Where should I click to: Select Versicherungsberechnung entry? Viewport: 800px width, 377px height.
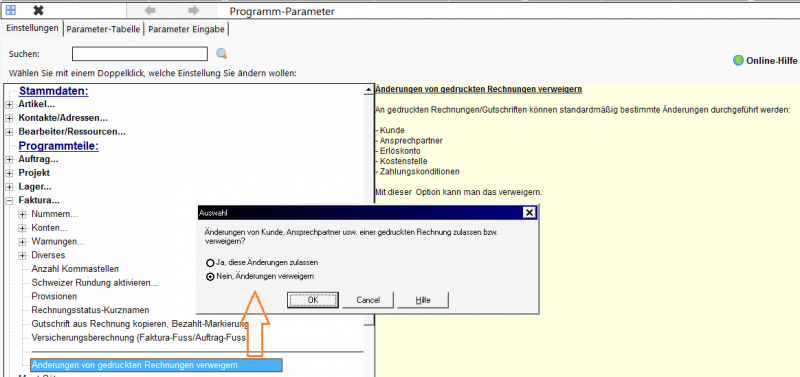coord(139,338)
